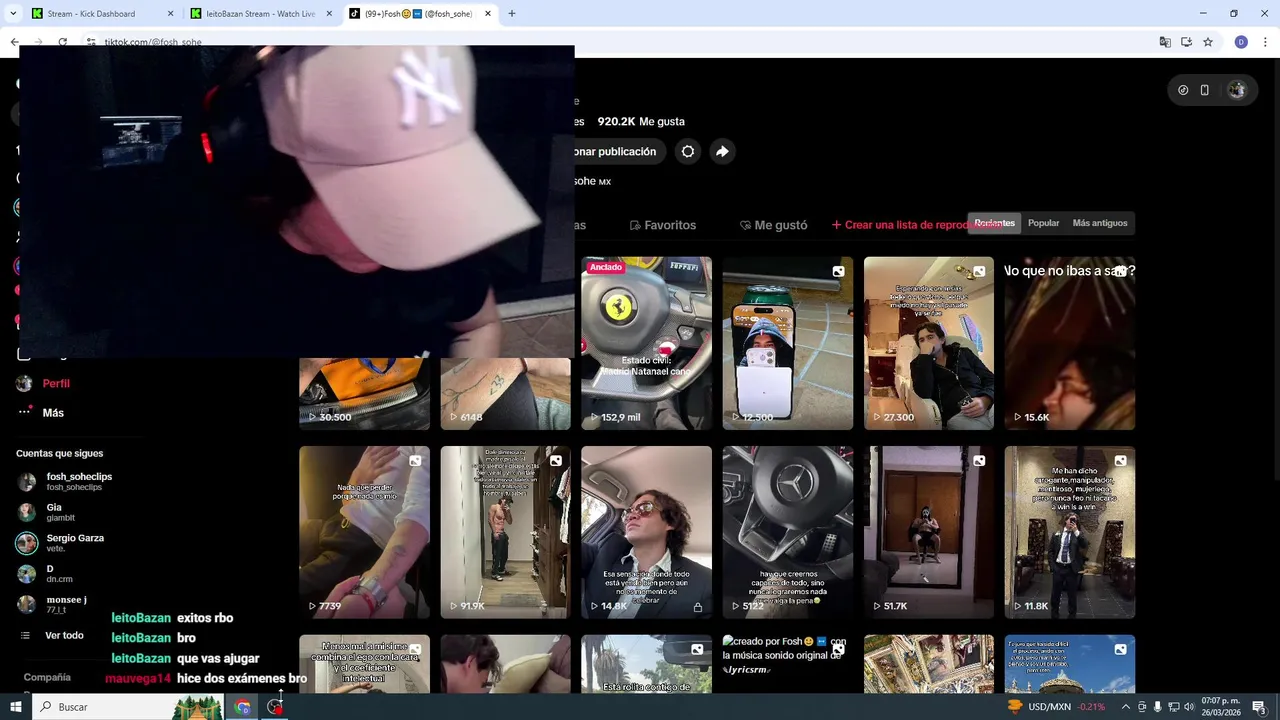1280x720 pixels.
Task: Close the Fosh TikTok tab
Action: [x=488, y=14]
